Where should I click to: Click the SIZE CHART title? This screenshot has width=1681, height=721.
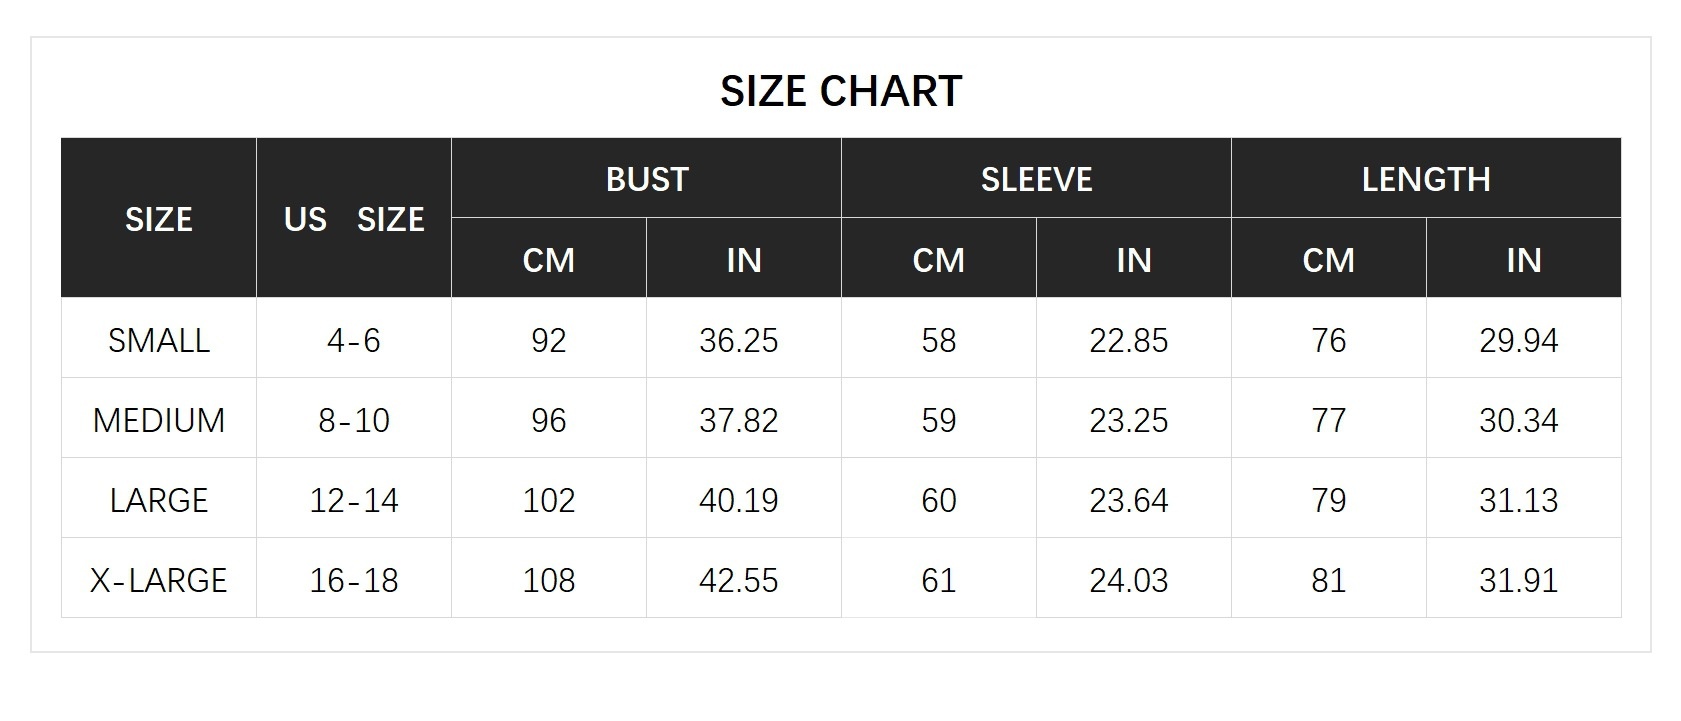840,91
